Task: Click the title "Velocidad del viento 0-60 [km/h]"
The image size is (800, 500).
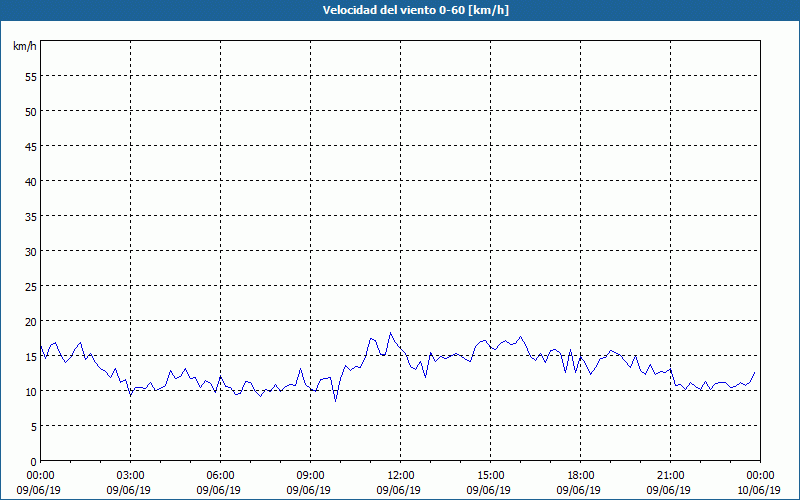Action: [415, 10]
